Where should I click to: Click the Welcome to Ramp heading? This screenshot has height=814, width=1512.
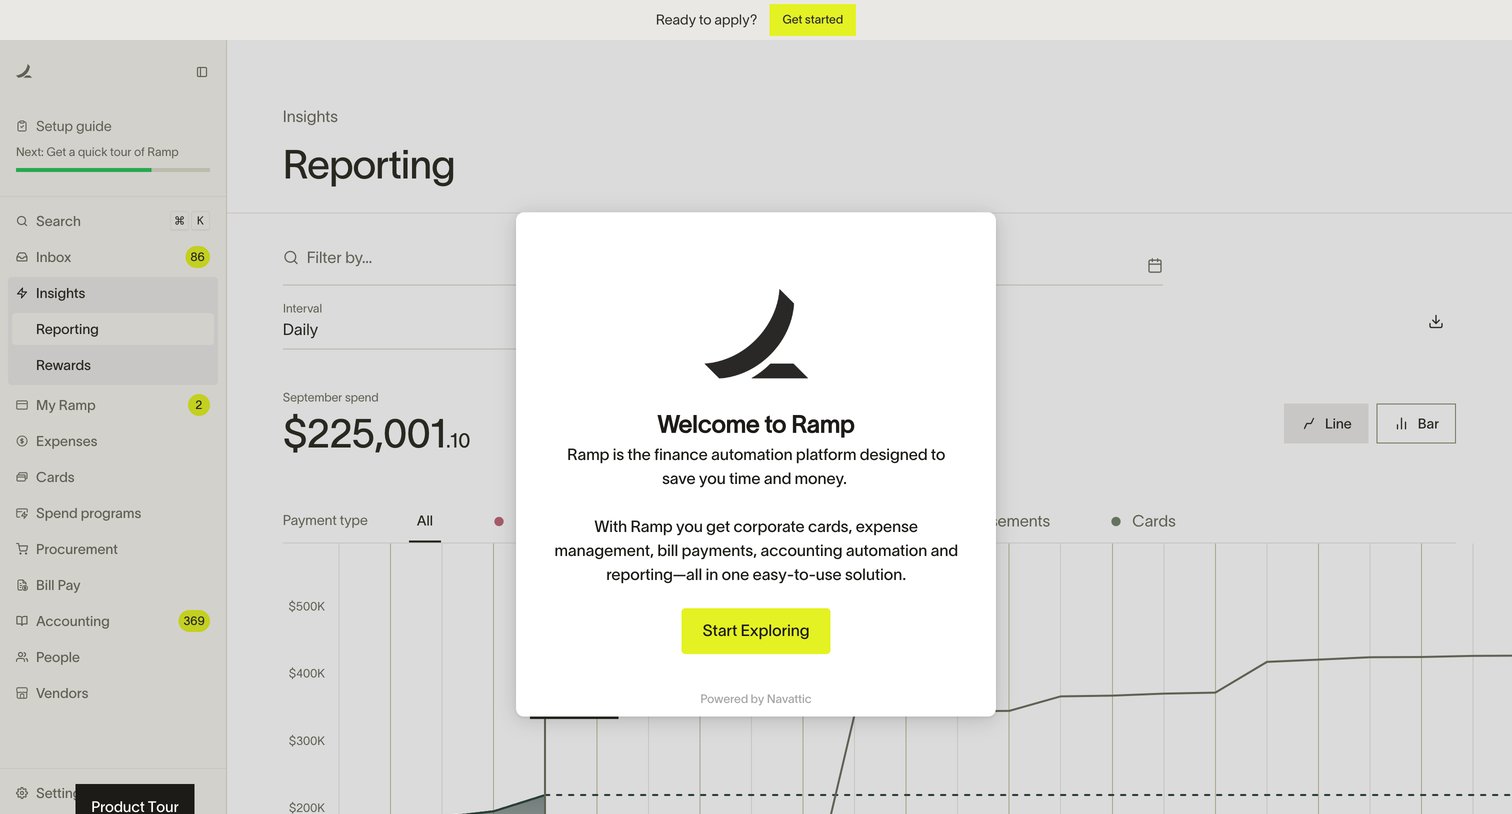point(756,424)
